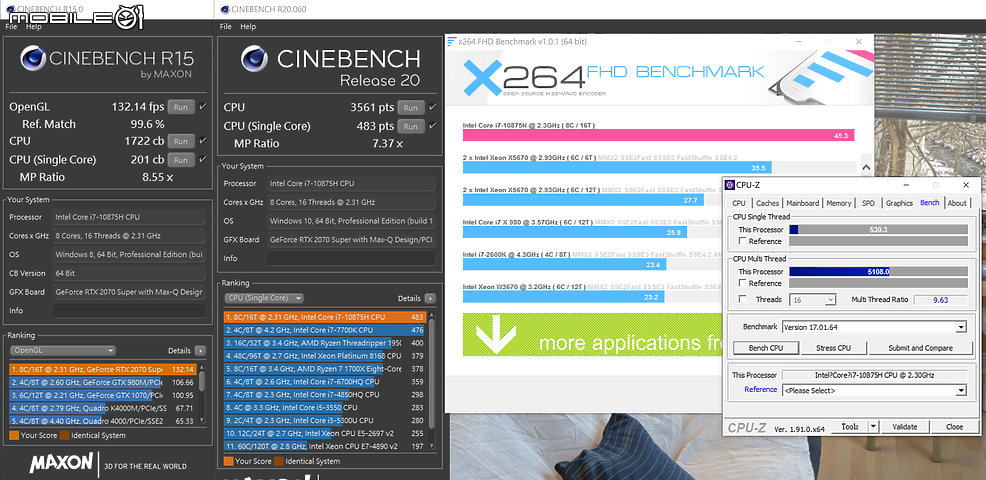Open the OpenGL ranking dropdown in Cinebench R15

[63, 350]
